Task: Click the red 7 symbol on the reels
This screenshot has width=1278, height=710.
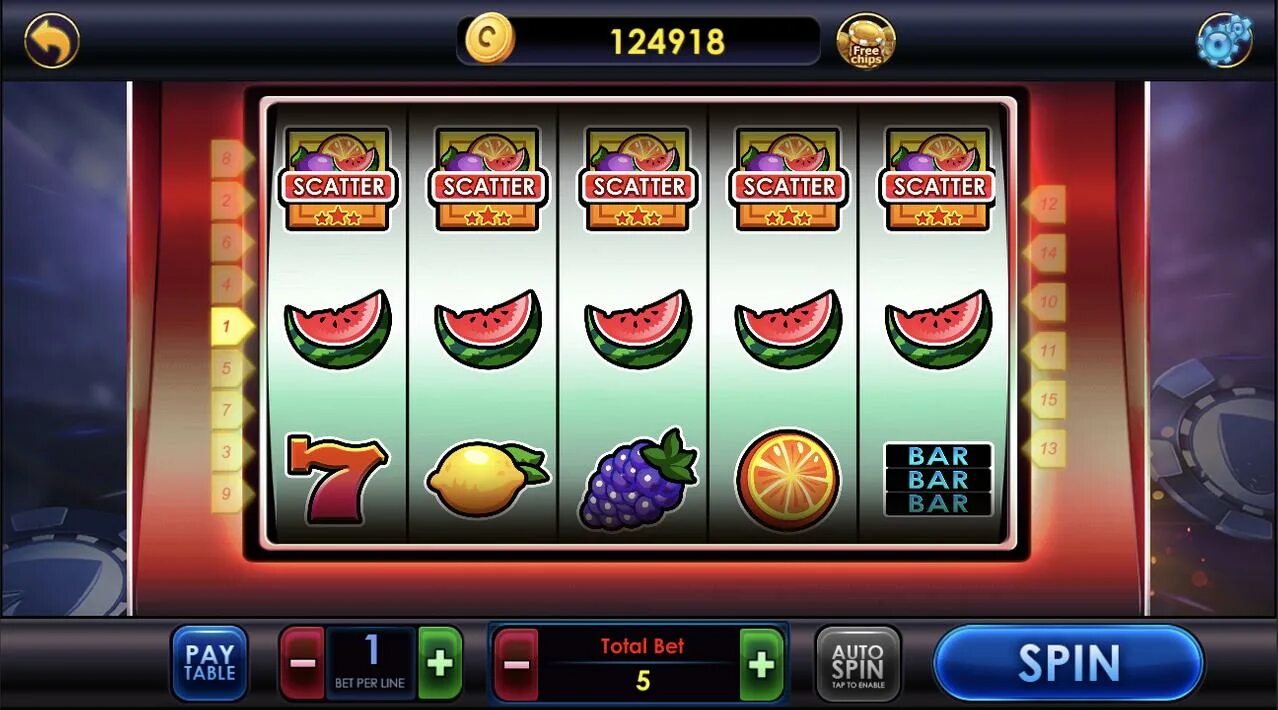Action: pos(336,478)
